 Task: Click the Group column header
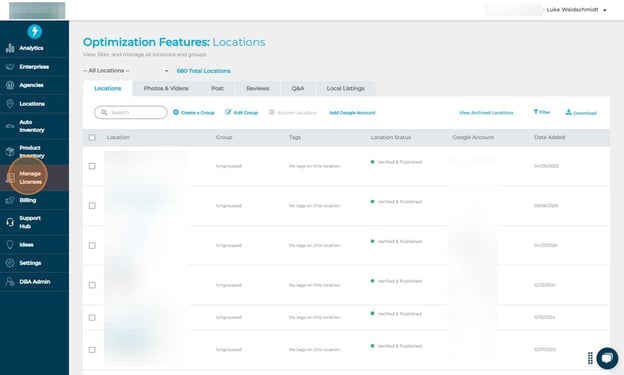pos(224,137)
